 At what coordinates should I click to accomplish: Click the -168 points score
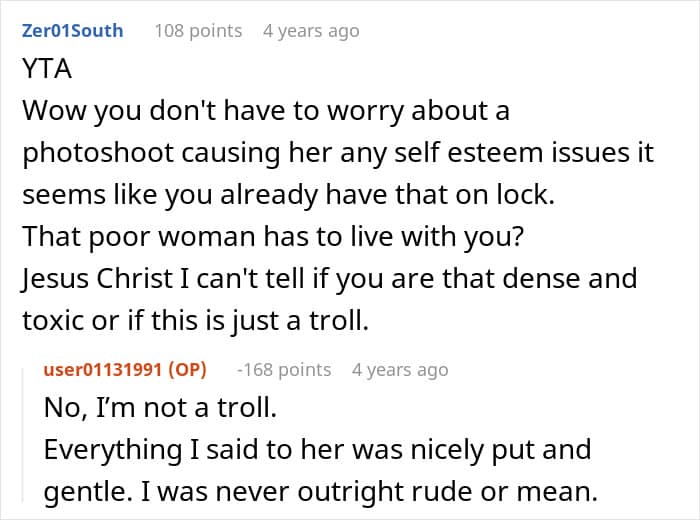tap(284, 370)
